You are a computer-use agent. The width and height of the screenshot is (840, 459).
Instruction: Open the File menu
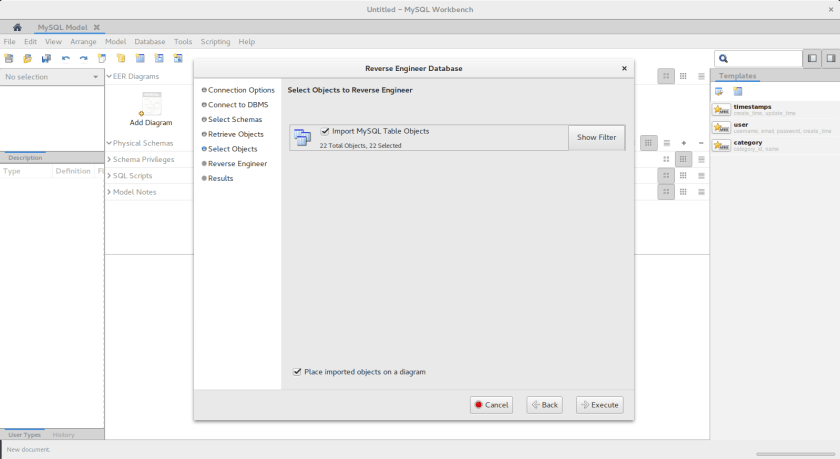pyautogui.click(x=10, y=41)
